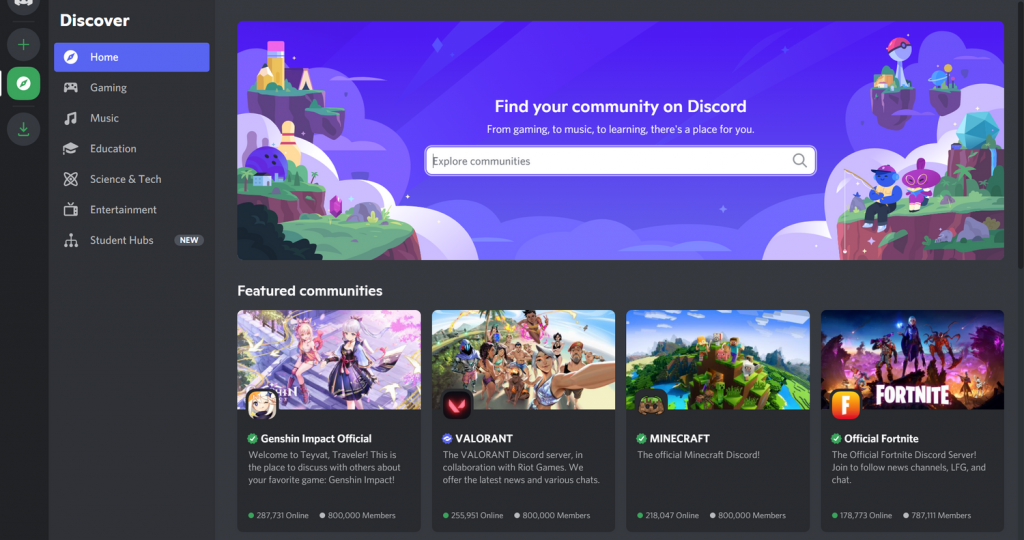Click the MINECRAFT server title
The height and width of the screenshot is (540, 1024).
(x=679, y=439)
